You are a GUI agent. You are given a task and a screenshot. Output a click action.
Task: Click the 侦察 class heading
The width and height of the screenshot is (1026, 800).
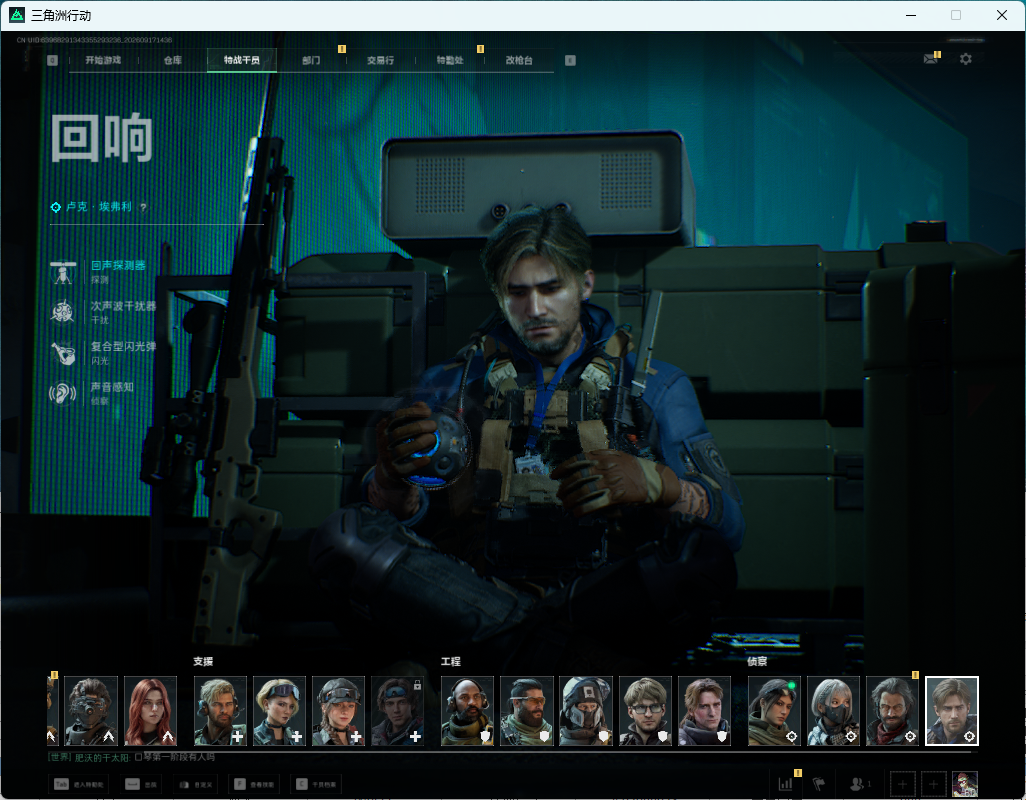[x=757, y=661]
